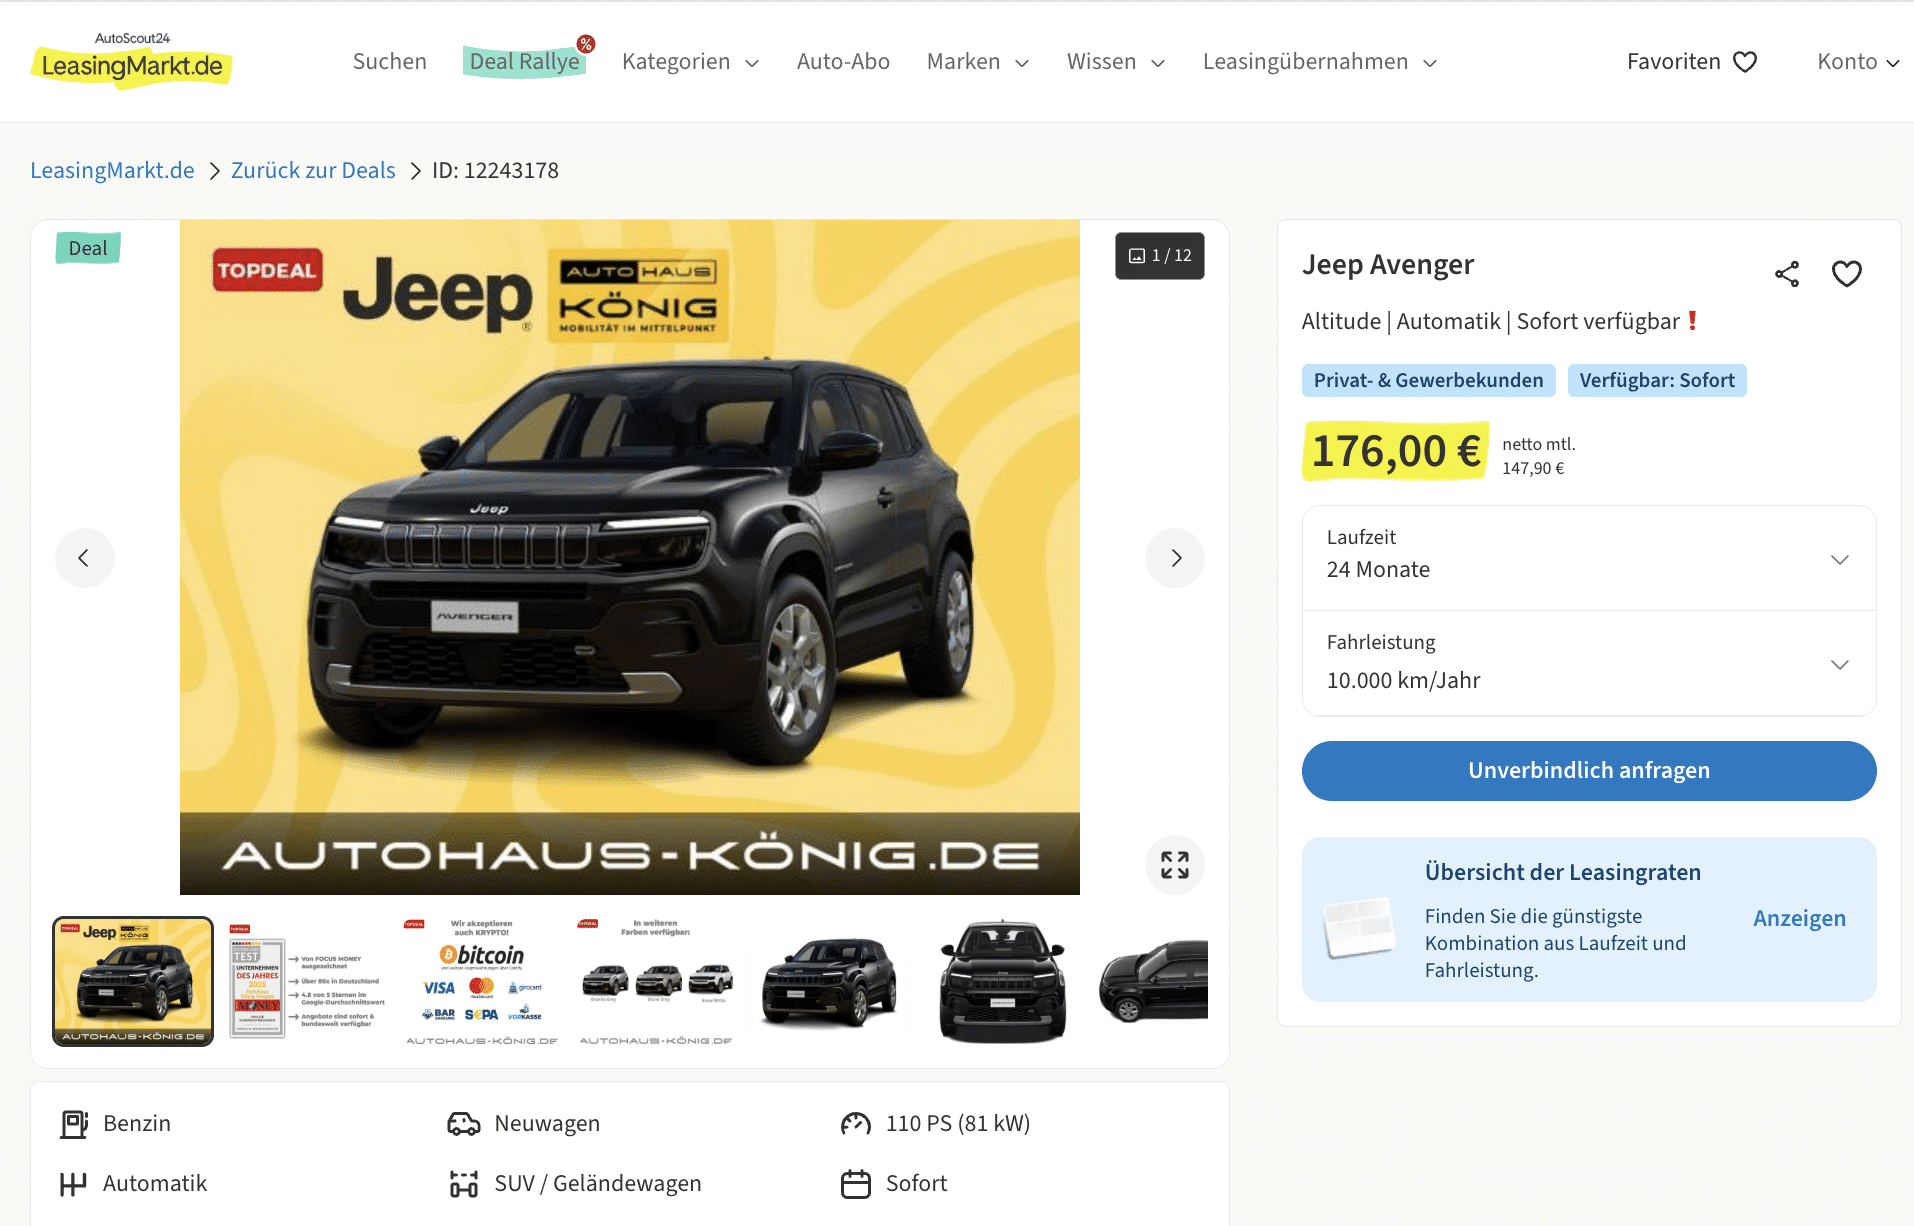
Task: Go to previous gallery image arrow
Action: click(x=84, y=558)
